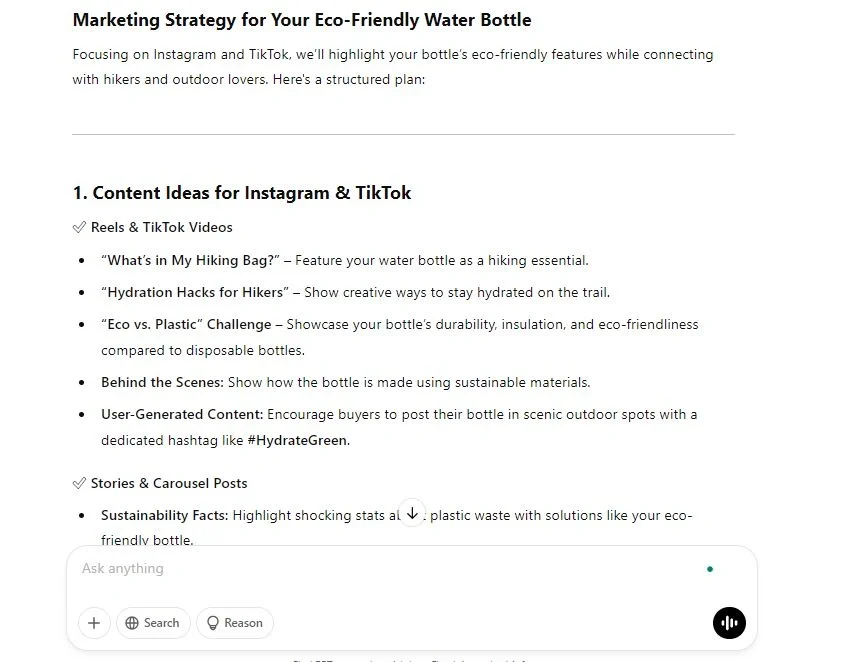The height and width of the screenshot is (662, 860).
Task: Click the plus icon to attach content
Action: (94, 623)
